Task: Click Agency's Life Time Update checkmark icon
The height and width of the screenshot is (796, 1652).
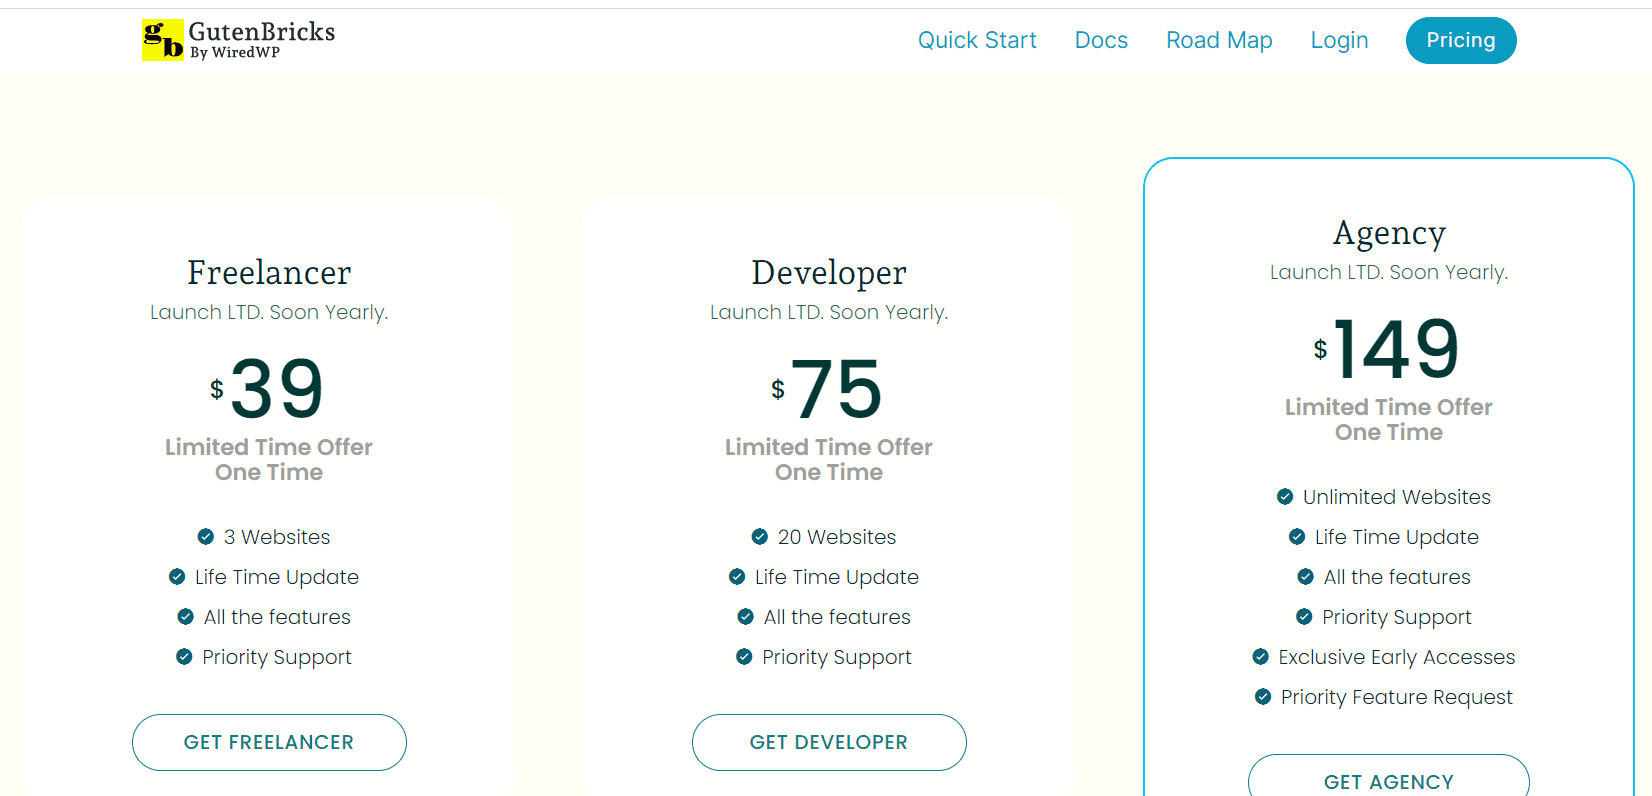Action: tap(1297, 537)
